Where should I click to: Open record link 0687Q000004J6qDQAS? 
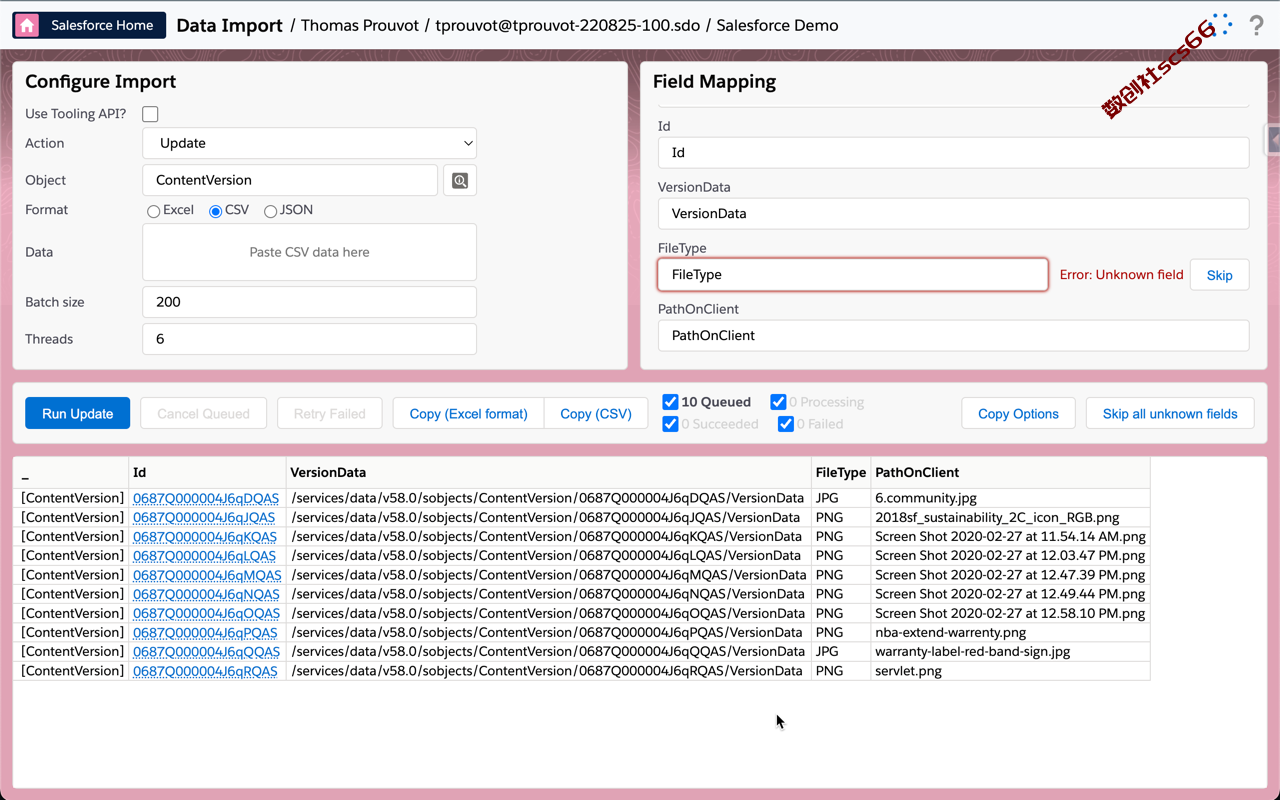[x=206, y=498]
